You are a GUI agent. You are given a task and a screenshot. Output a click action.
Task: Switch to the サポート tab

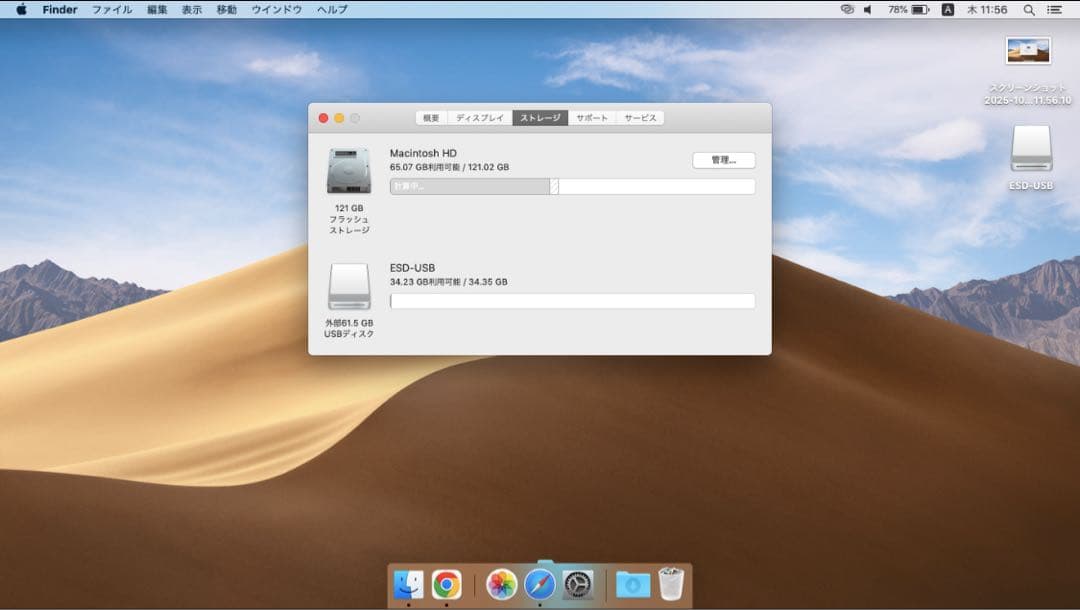click(x=592, y=118)
